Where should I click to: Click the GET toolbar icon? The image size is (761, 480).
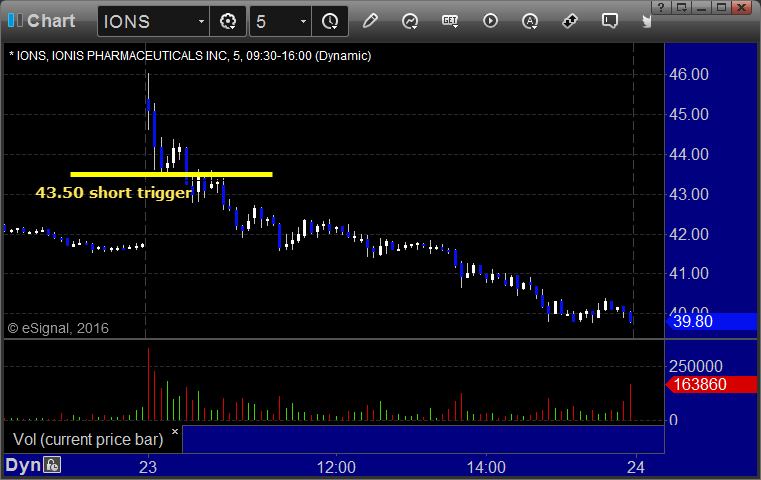(450, 21)
